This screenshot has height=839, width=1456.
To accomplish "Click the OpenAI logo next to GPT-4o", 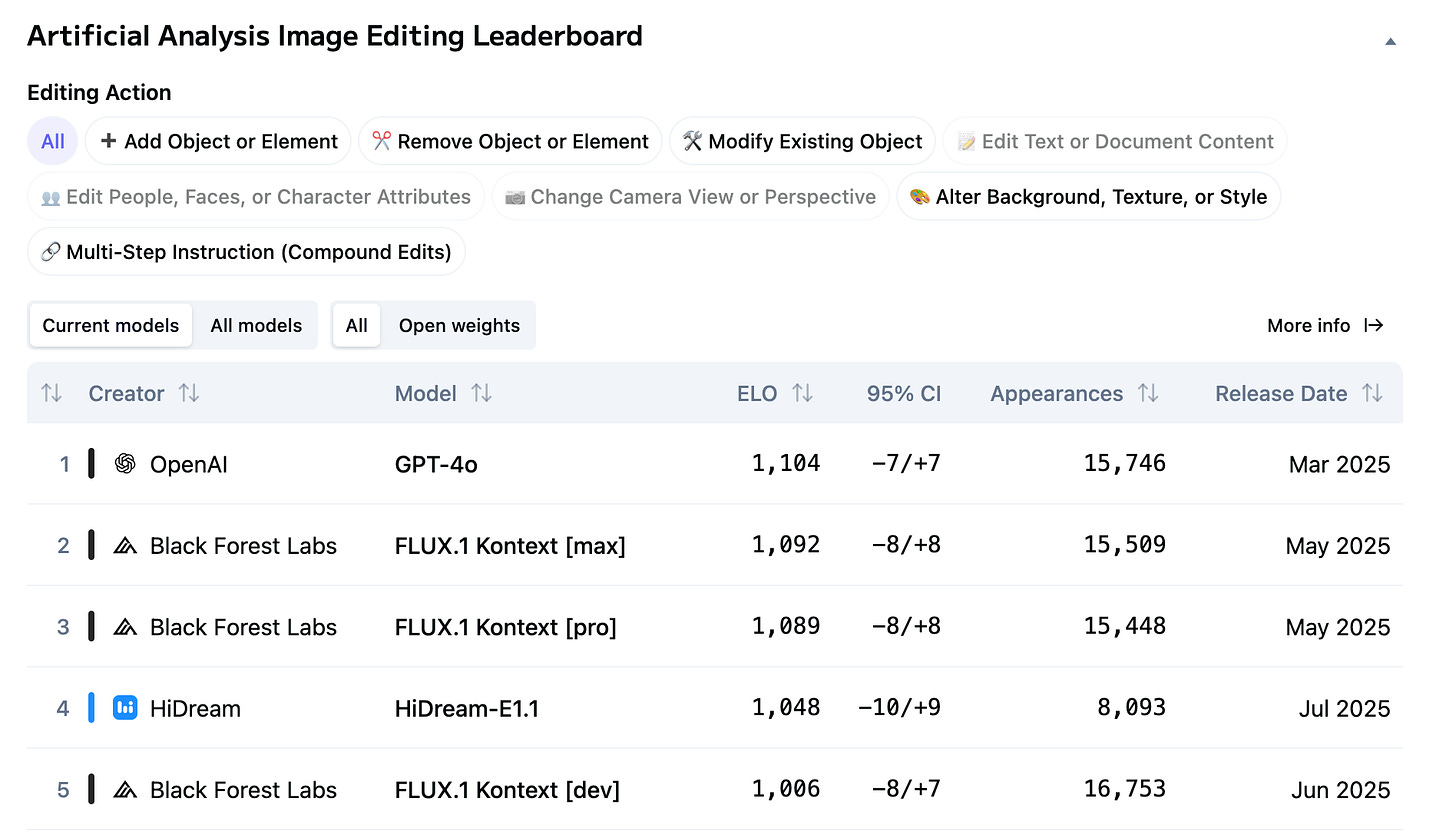I will point(124,463).
